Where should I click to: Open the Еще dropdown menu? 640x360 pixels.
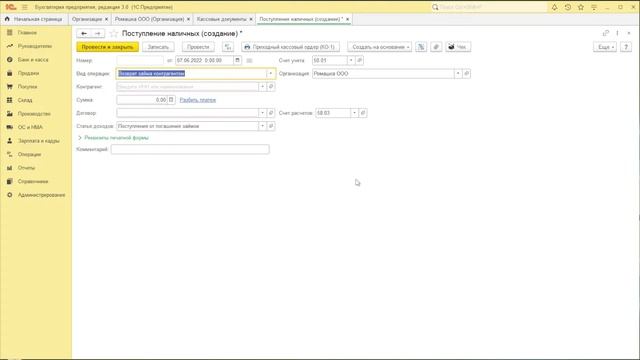pos(605,47)
